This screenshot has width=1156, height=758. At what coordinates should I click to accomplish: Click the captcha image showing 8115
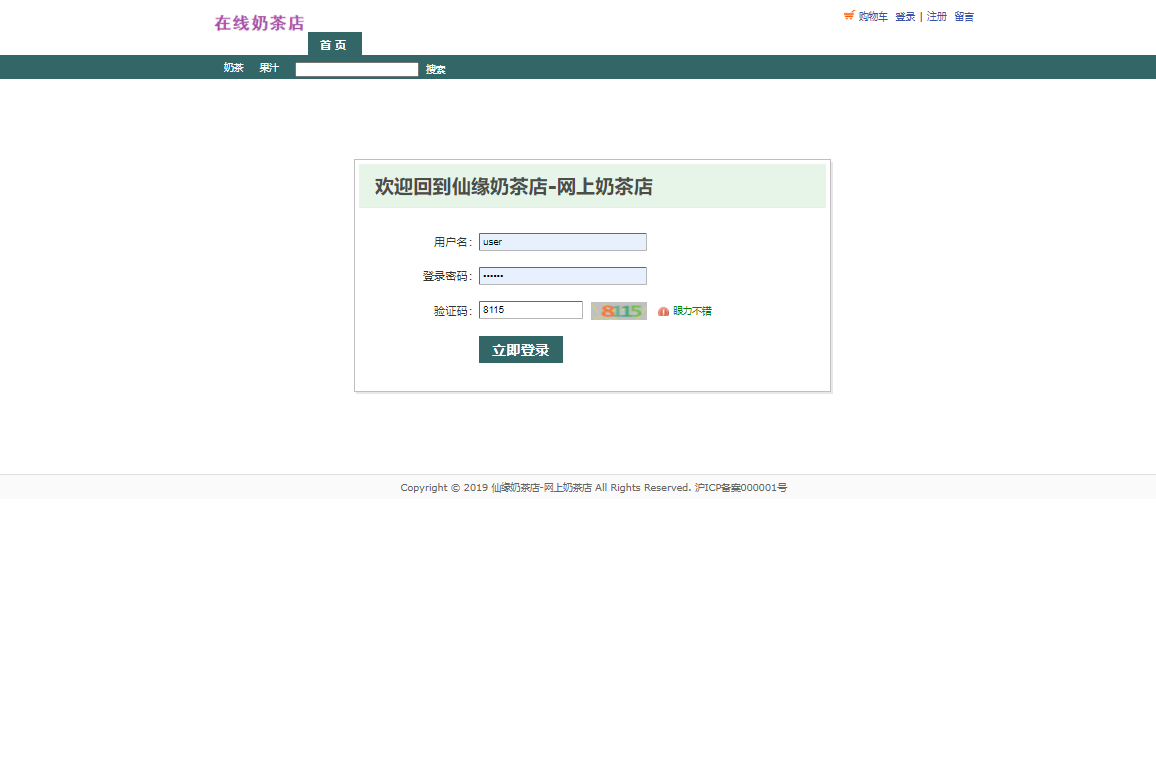coord(618,311)
